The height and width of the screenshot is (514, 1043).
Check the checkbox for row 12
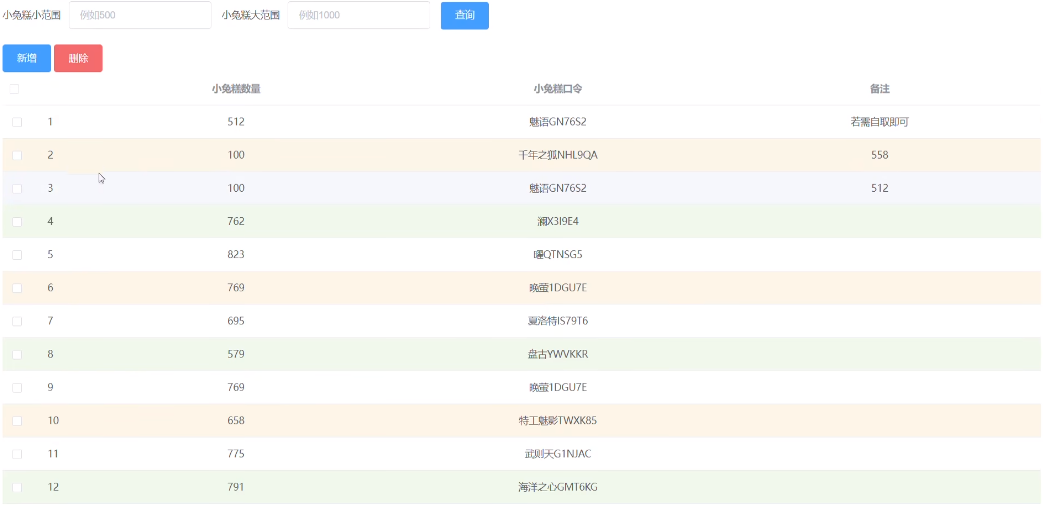coord(17,487)
